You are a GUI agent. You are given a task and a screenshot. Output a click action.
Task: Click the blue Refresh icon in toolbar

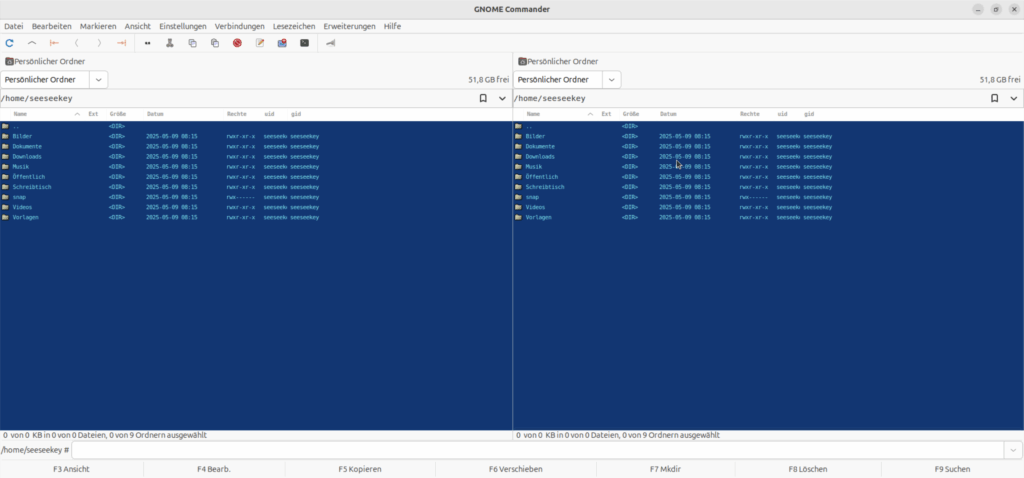coord(10,43)
